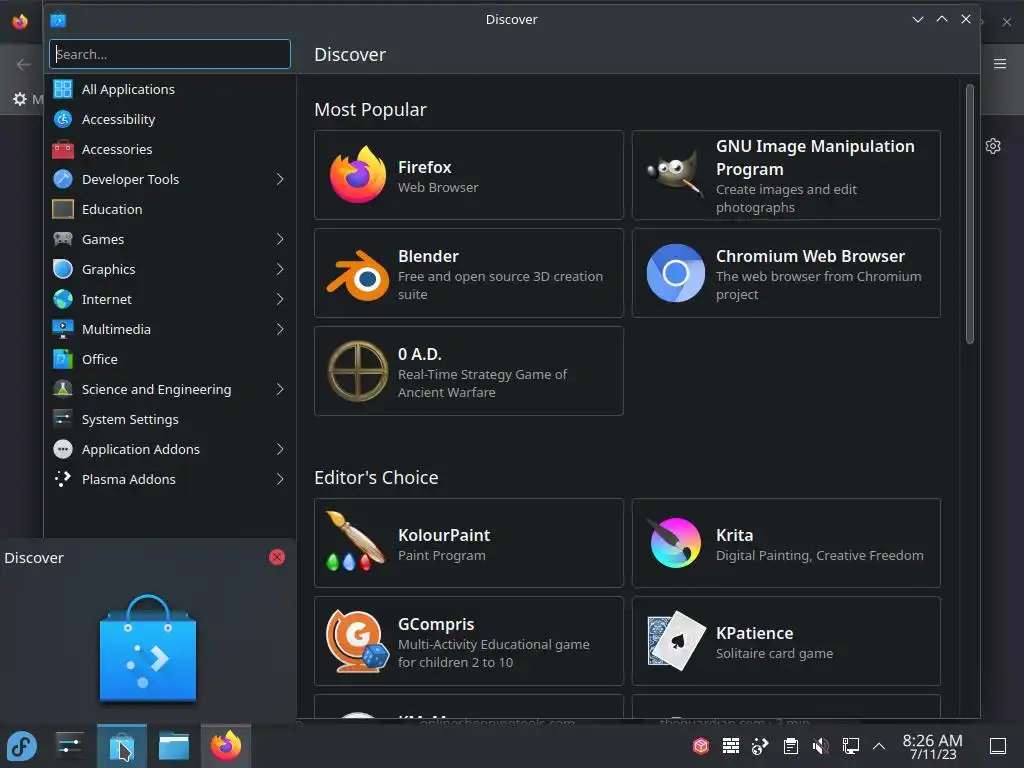Screen dimensions: 1024x768
Task: Open the KolourPaint app card
Action: (469, 543)
